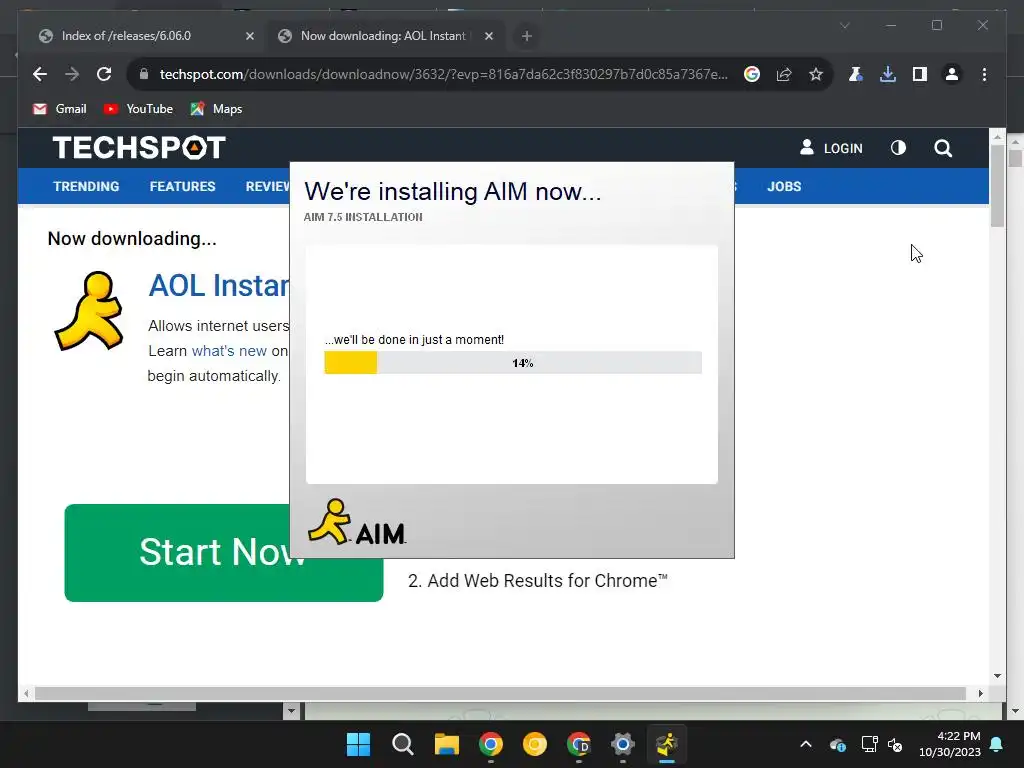Open Chrome three-dot menu
This screenshot has height=768, width=1024.
(x=984, y=74)
